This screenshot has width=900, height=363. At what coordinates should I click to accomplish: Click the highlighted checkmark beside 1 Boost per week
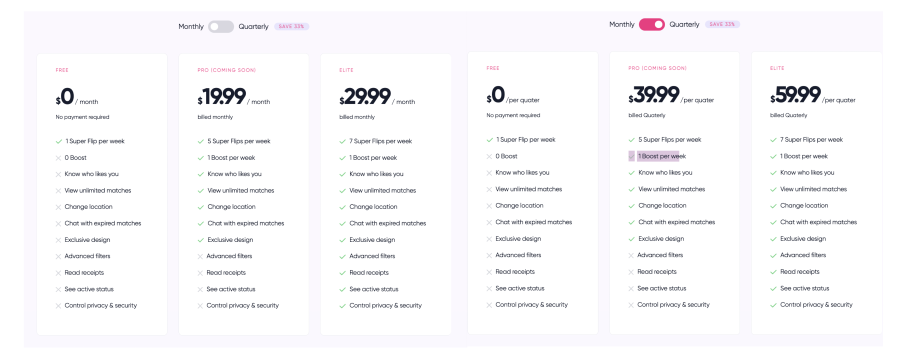(631, 156)
